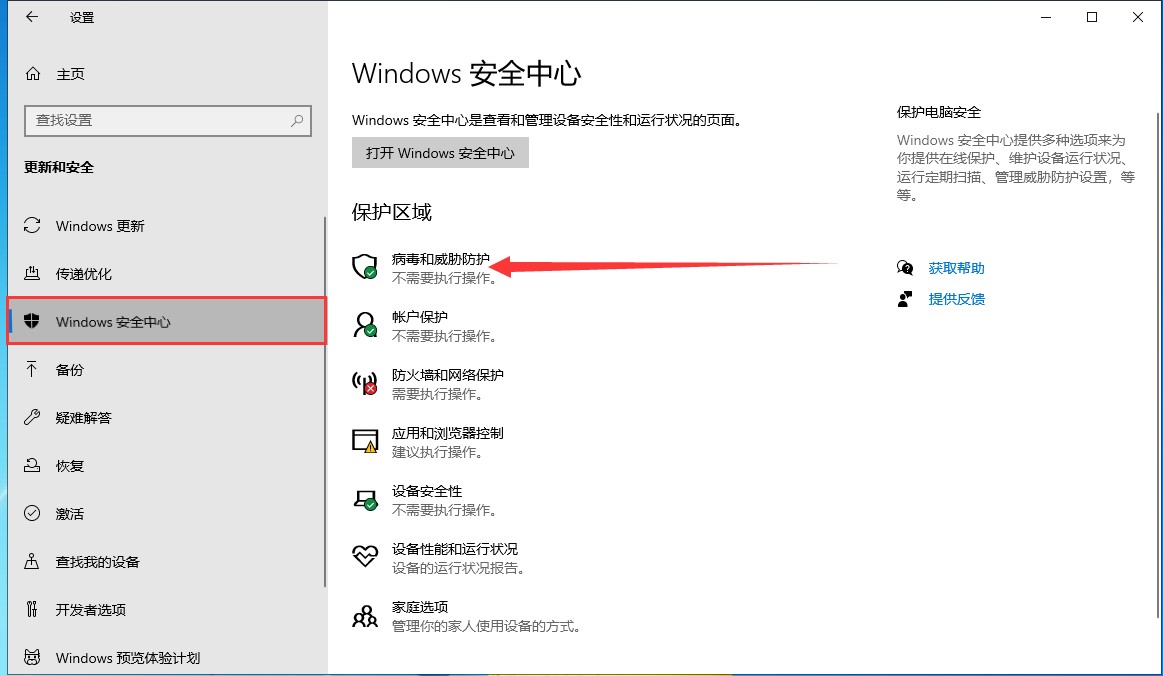Screen dimensions: 1163x676
Task: Click the search magnifier icon in 查找设置
Action: [297, 120]
